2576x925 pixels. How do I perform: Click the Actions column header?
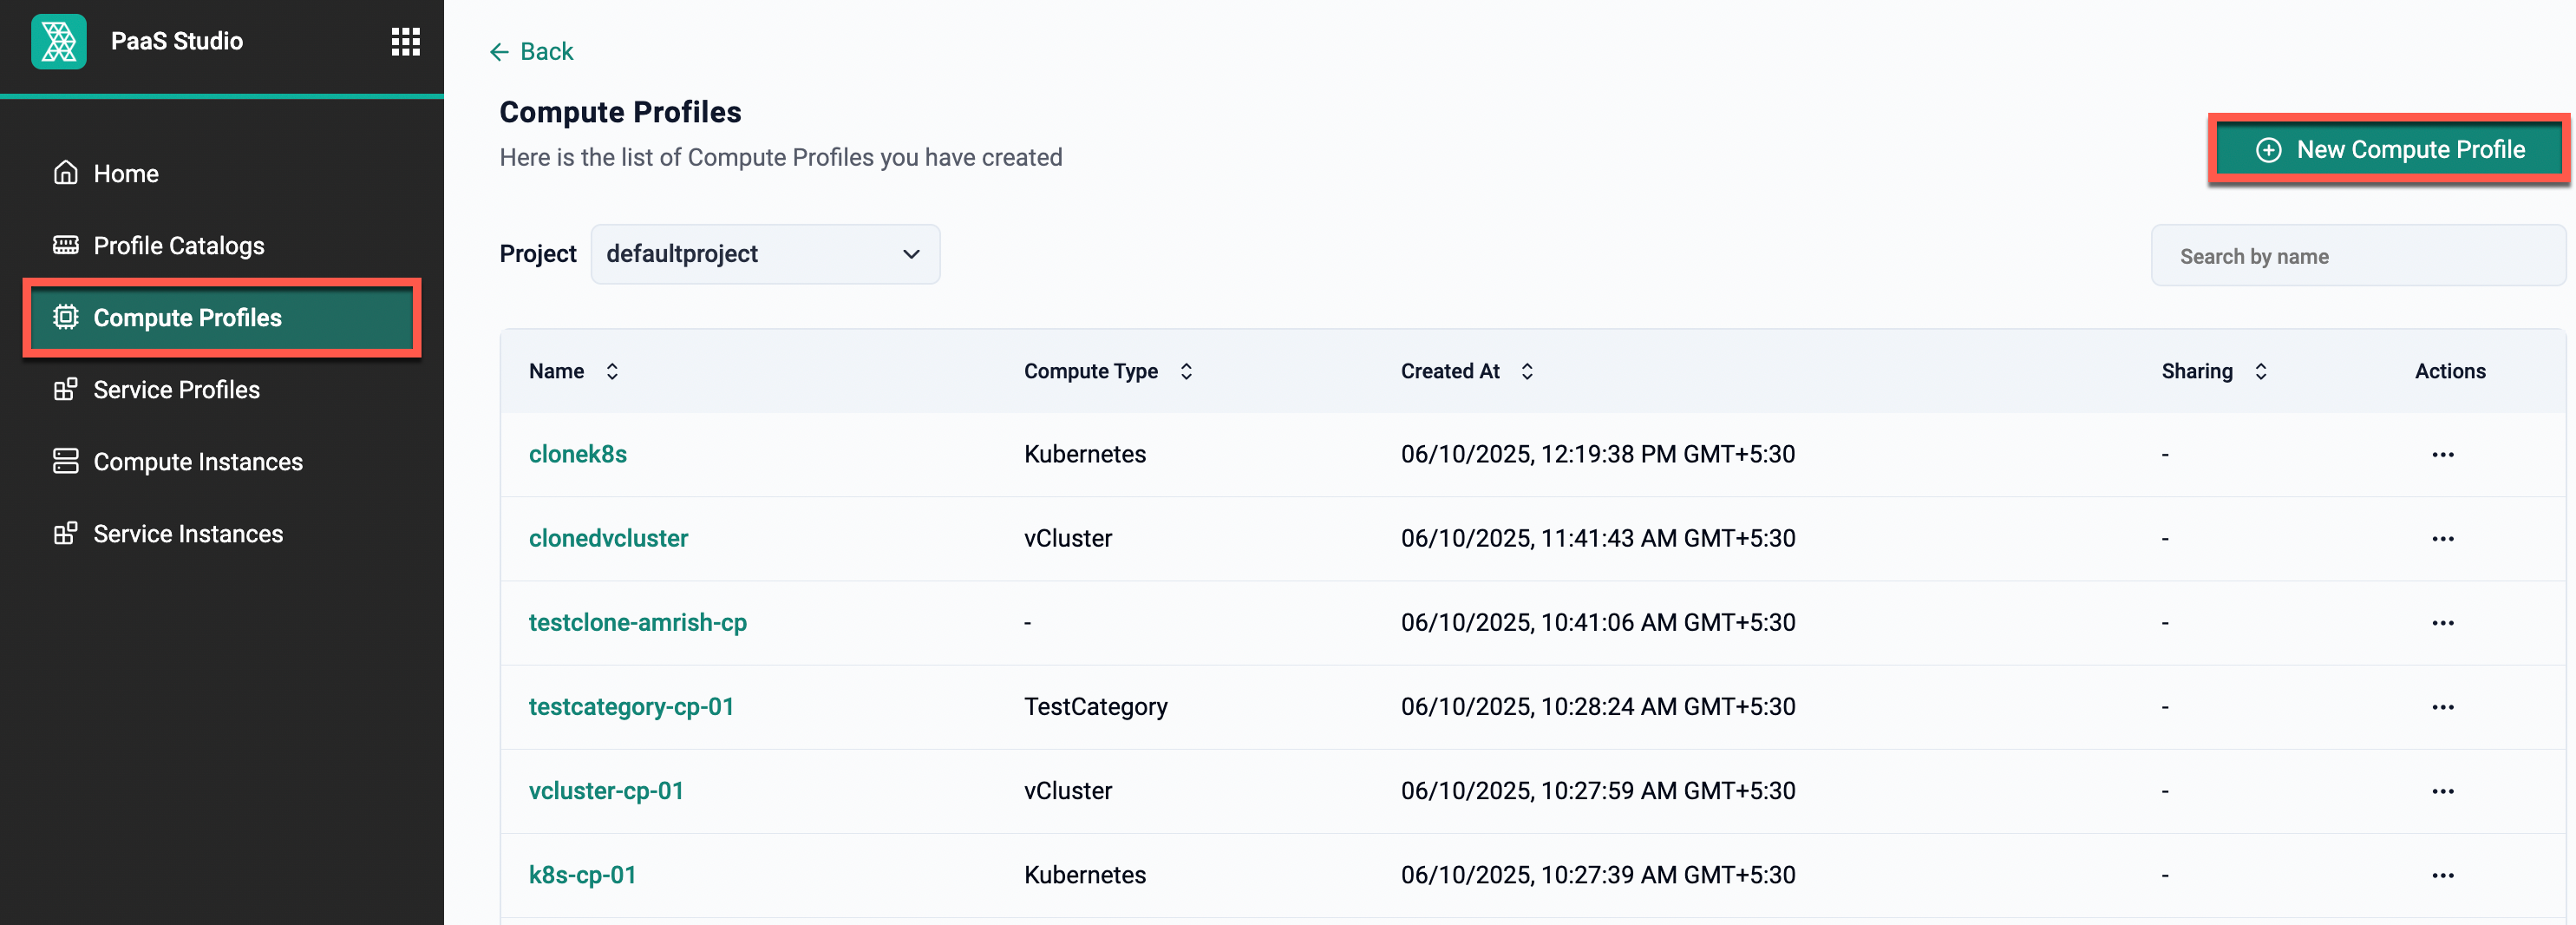(x=2450, y=371)
